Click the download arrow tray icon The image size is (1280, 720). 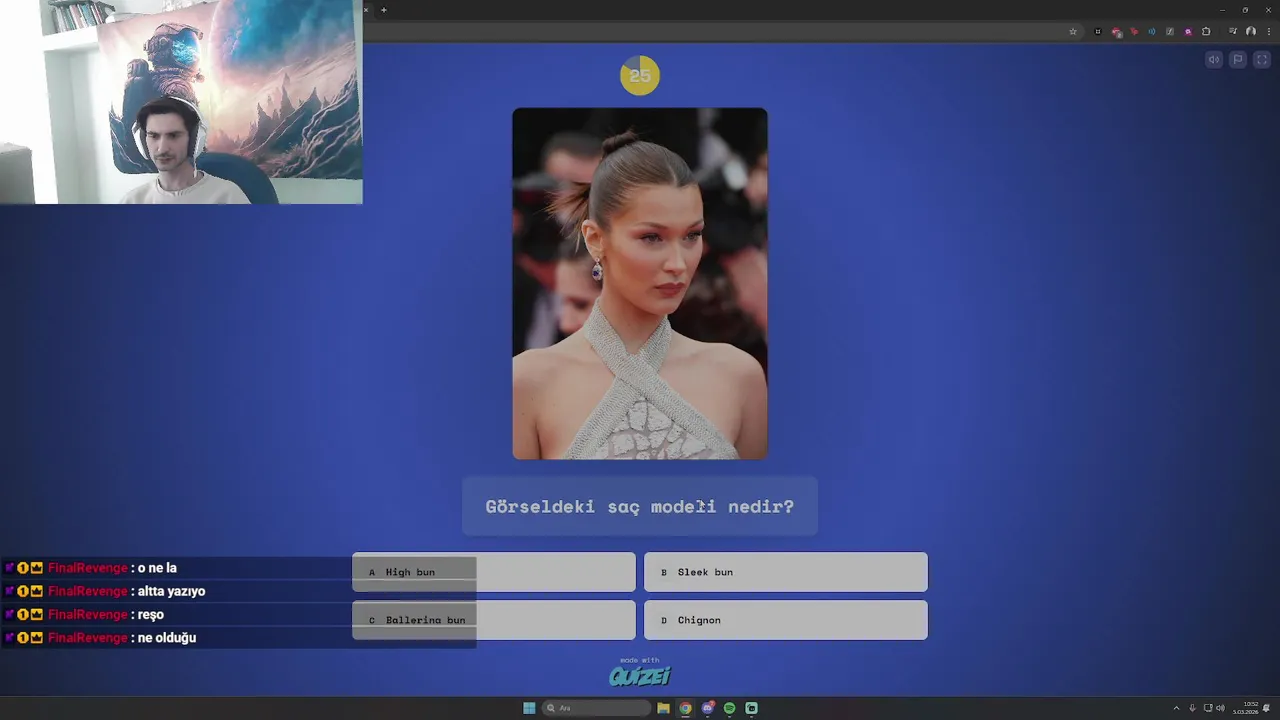pyautogui.click(x=1192, y=708)
